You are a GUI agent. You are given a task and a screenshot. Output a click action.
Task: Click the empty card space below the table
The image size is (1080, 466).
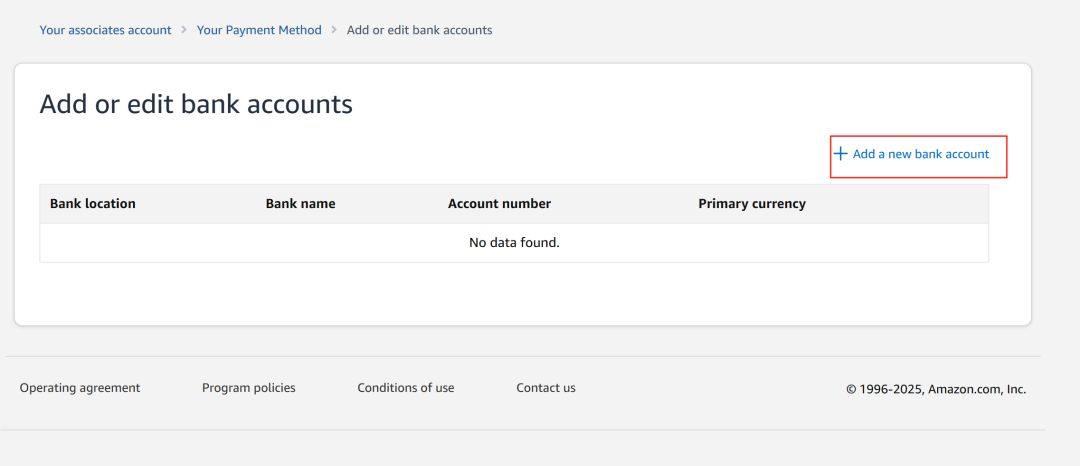pyautogui.click(x=514, y=293)
